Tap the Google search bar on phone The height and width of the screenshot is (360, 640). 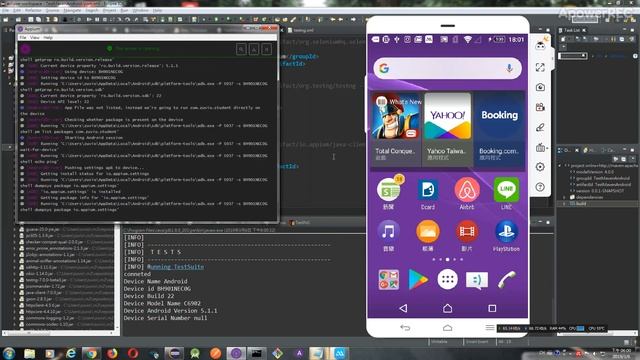click(x=447, y=69)
